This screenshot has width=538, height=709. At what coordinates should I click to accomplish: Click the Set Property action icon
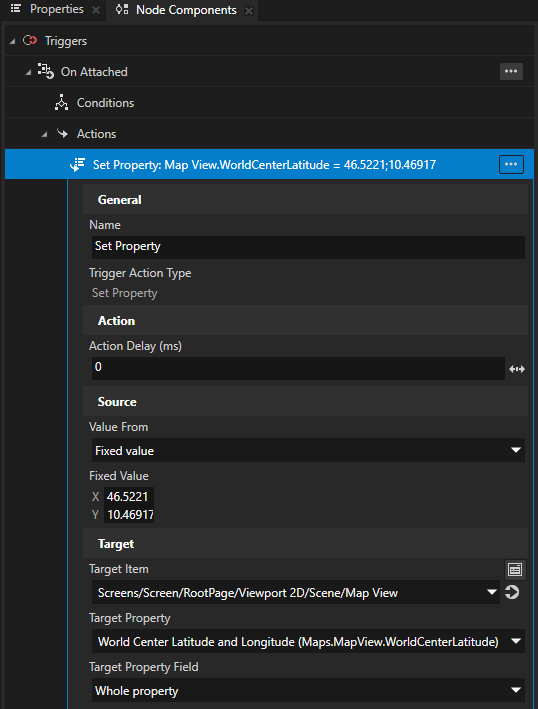(77, 165)
